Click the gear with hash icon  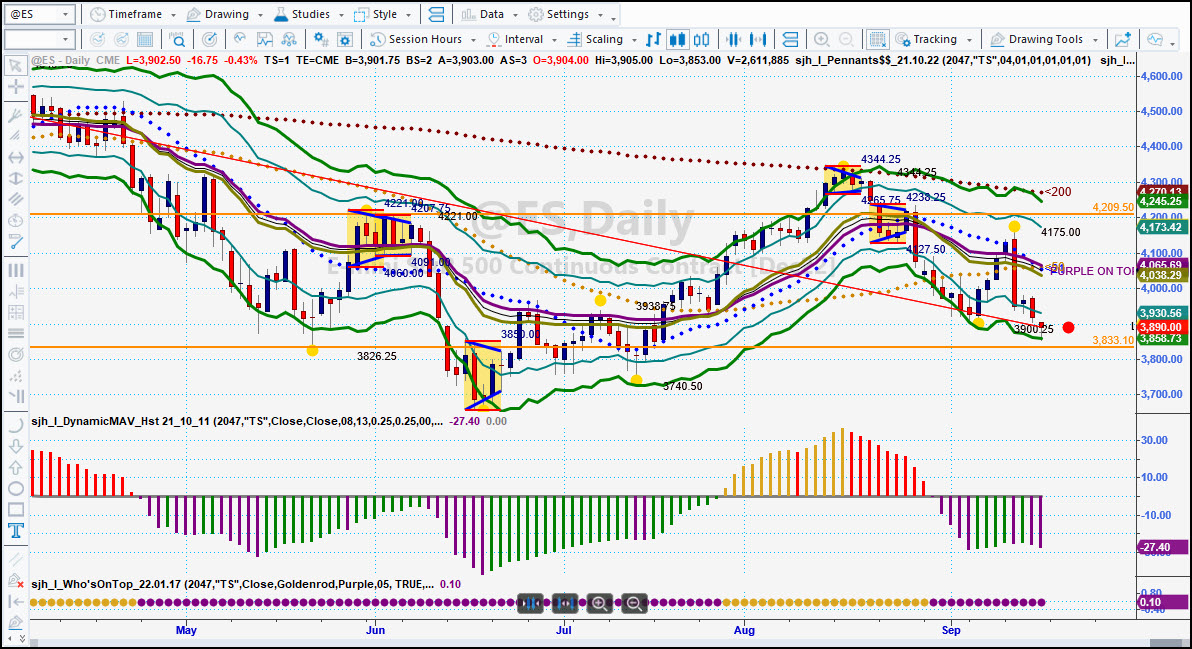click(321, 40)
